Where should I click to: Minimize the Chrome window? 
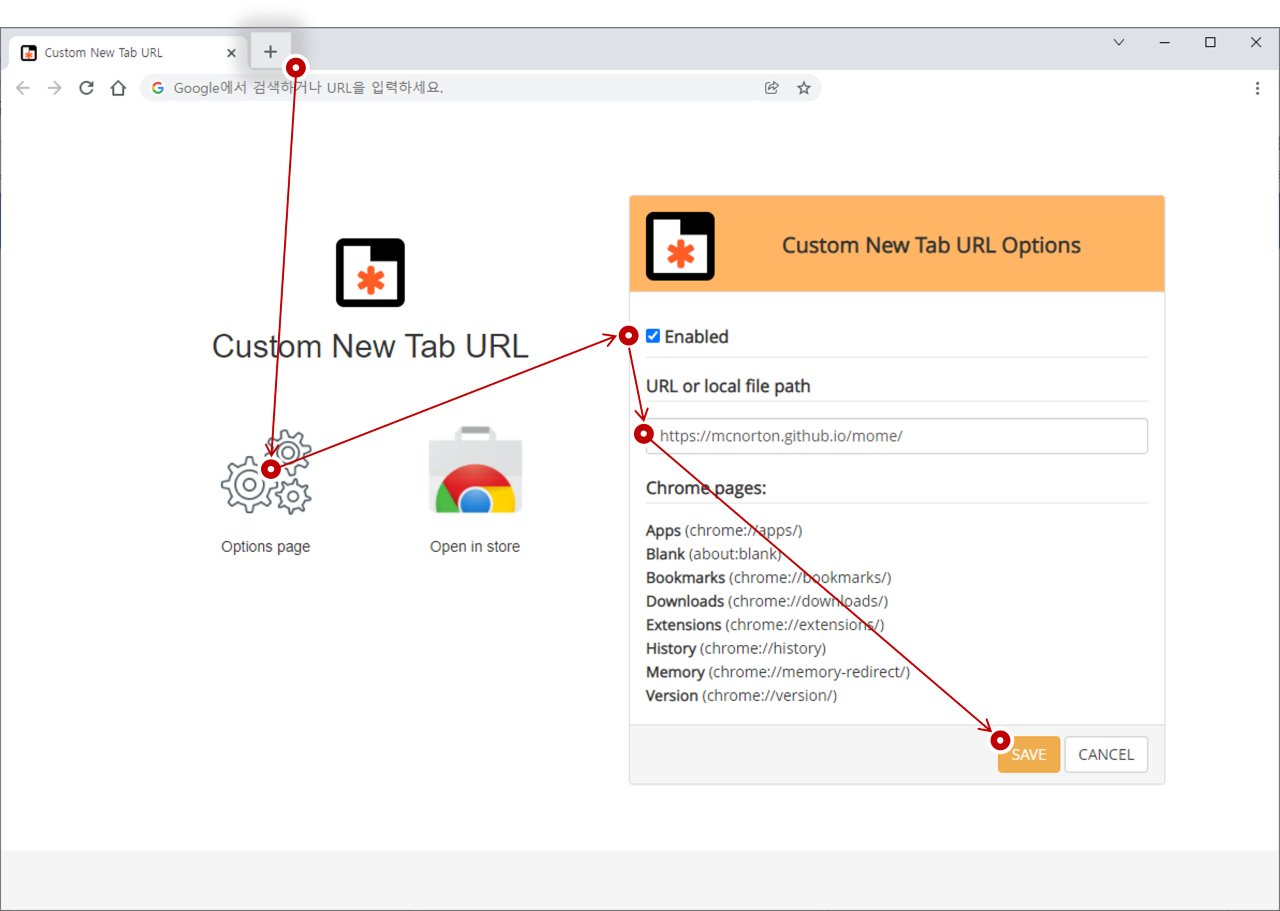pyautogui.click(x=1165, y=42)
